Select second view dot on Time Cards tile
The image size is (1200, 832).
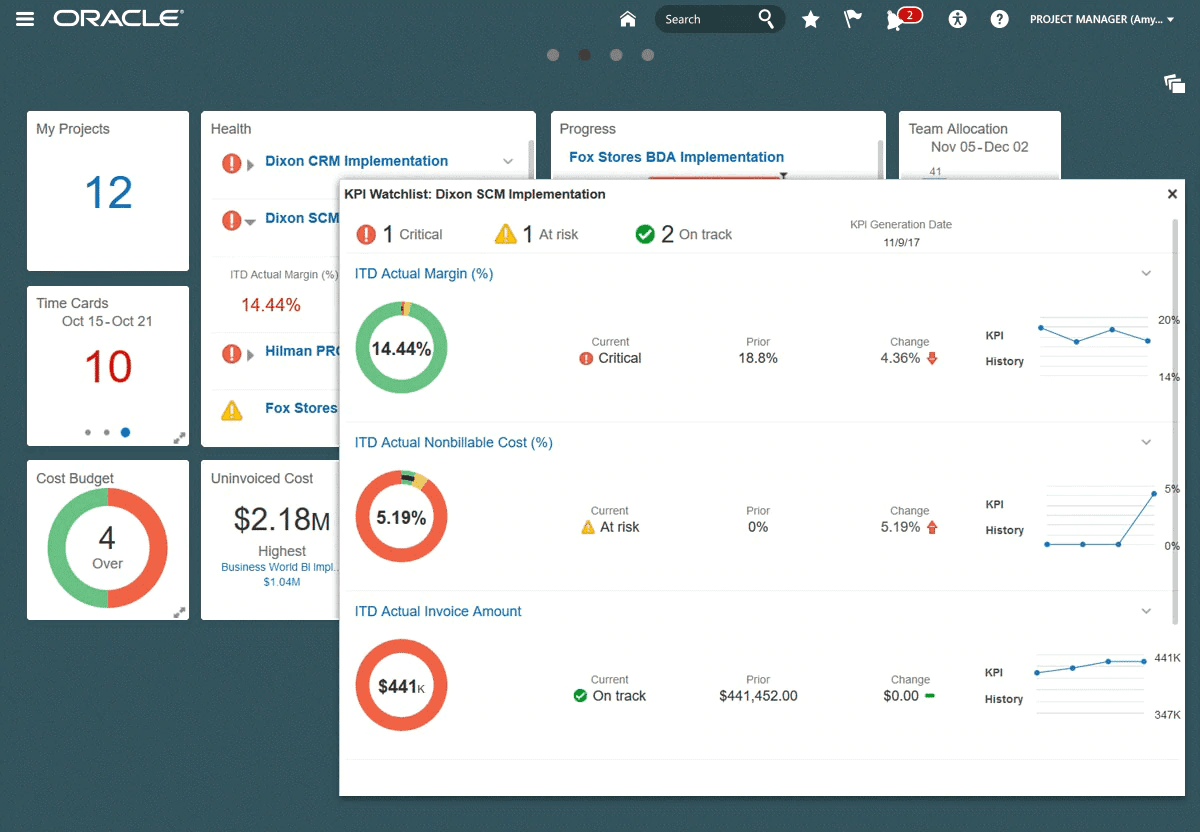[106, 433]
